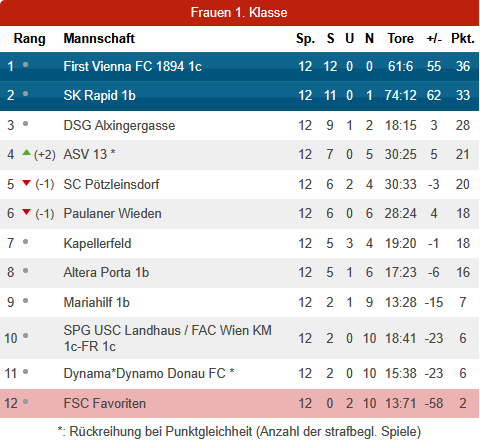The width and height of the screenshot is (480, 441).
Task: Open SPG USC Landhaus / FAC Wien team
Action: [168, 338]
